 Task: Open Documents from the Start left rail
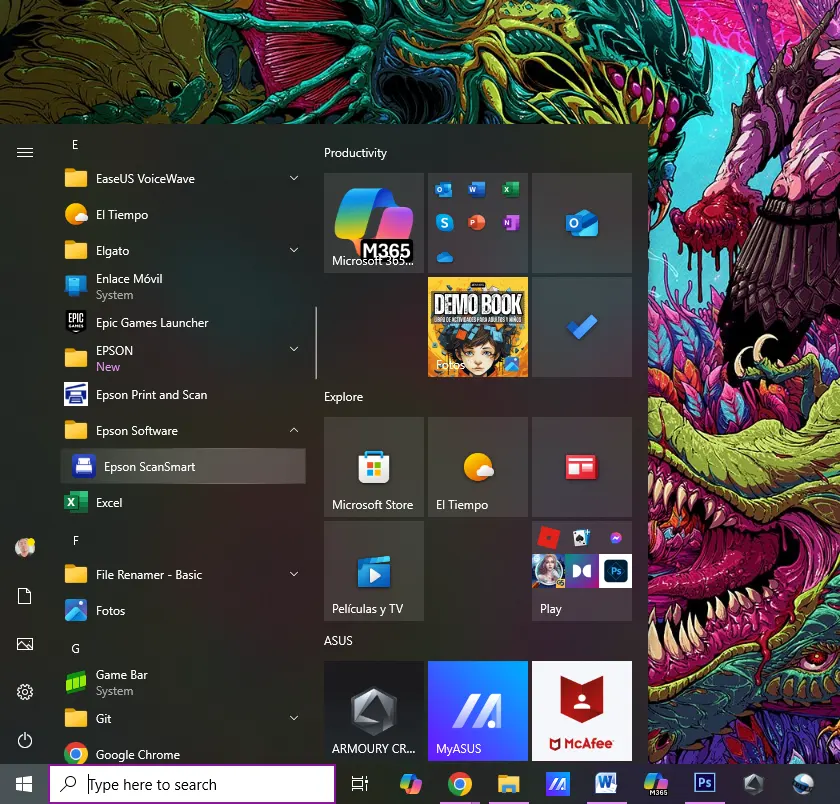coord(25,596)
